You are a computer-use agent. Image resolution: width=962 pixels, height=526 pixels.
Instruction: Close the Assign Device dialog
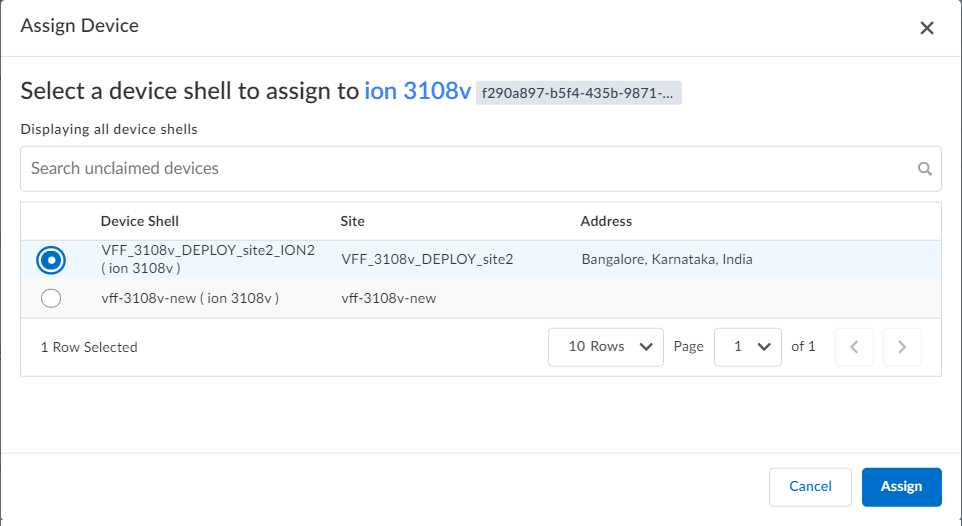point(927,28)
